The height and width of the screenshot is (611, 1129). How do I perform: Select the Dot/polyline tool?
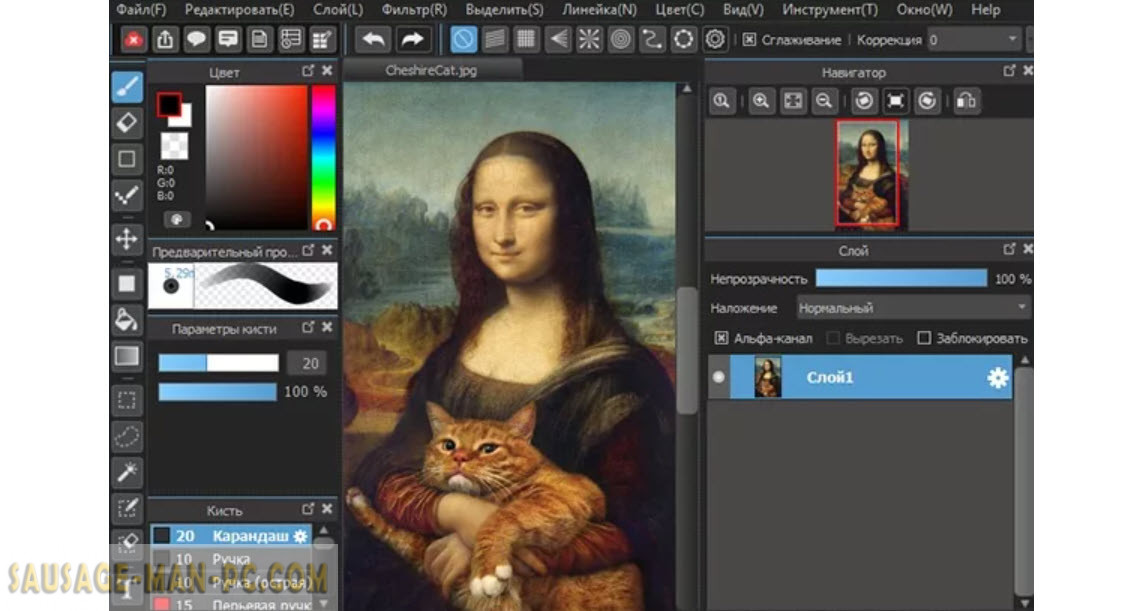tap(127, 194)
